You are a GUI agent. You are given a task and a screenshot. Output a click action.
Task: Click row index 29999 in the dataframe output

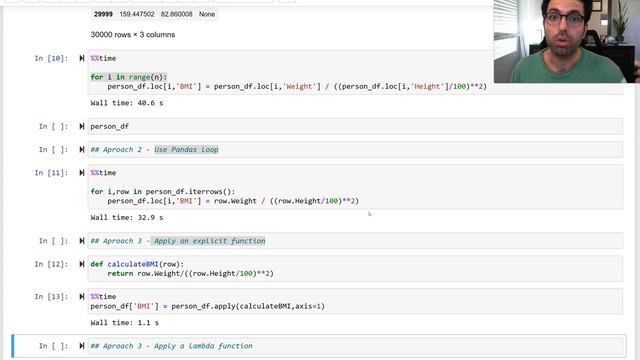coord(103,14)
